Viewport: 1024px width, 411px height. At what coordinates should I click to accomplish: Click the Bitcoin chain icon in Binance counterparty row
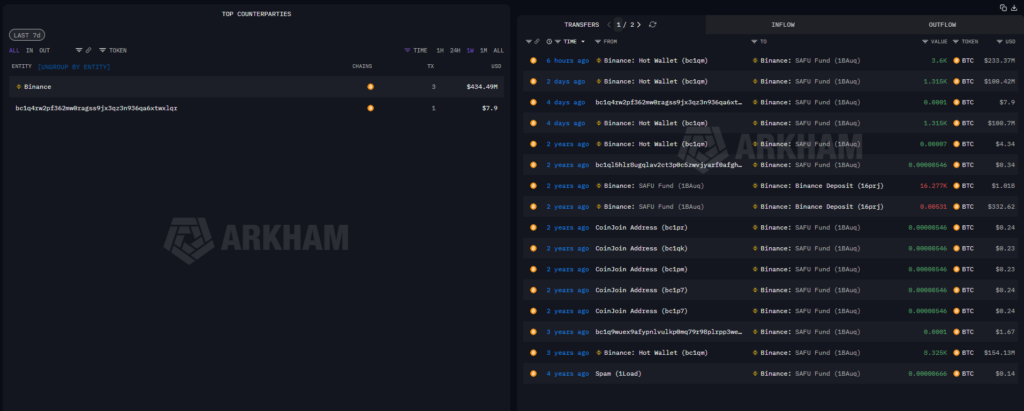point(370,87)
